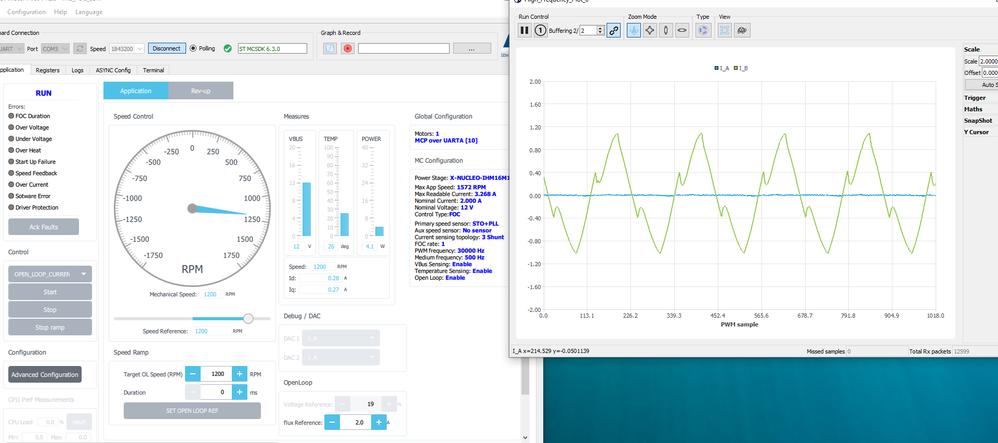Click the Start motor button
This screenshot has width=998, height=443.
50,292
